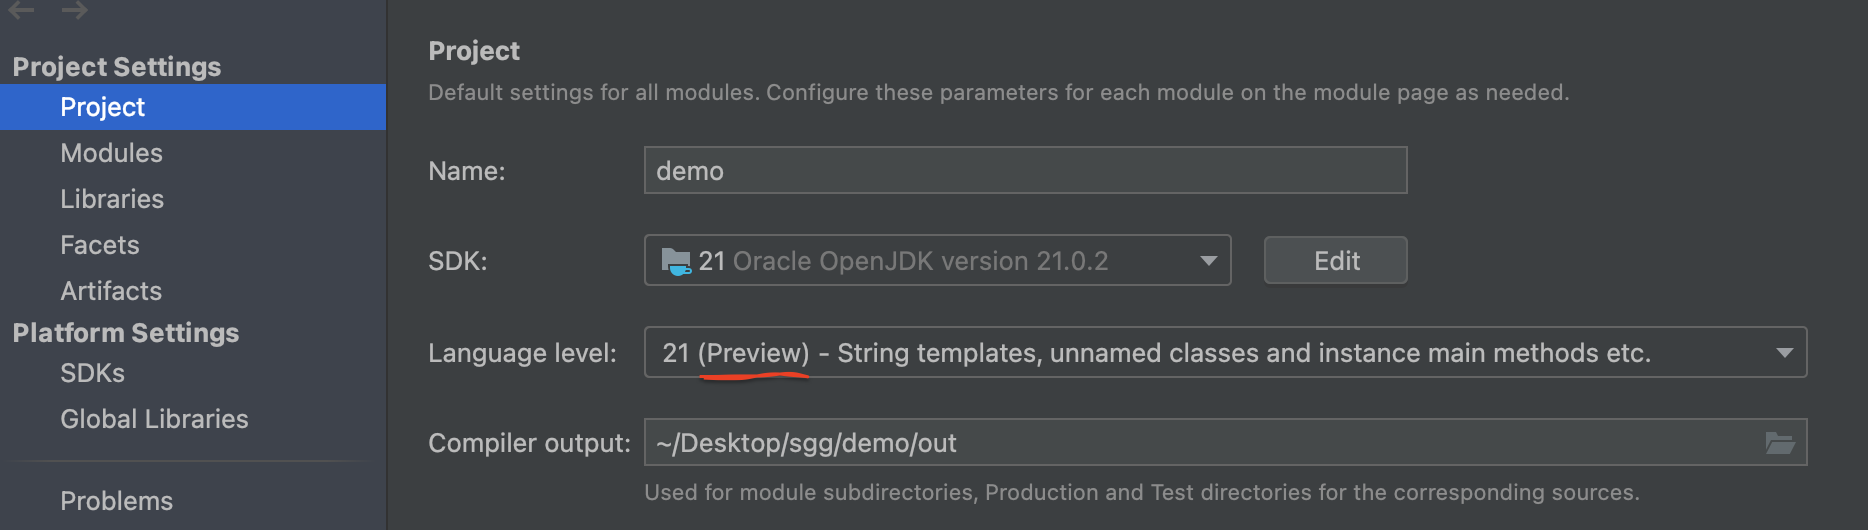
Task: Click the forward navigation arrow
Action: tap(74, 10)
